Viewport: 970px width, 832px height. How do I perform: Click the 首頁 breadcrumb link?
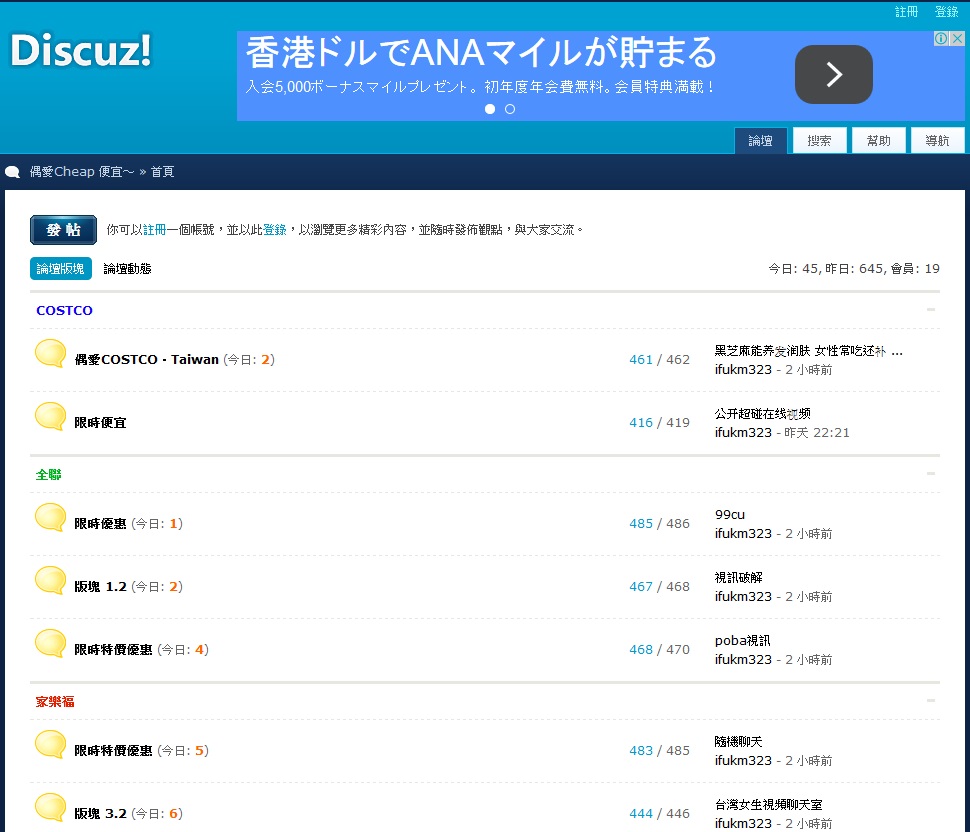click(163, 172)
